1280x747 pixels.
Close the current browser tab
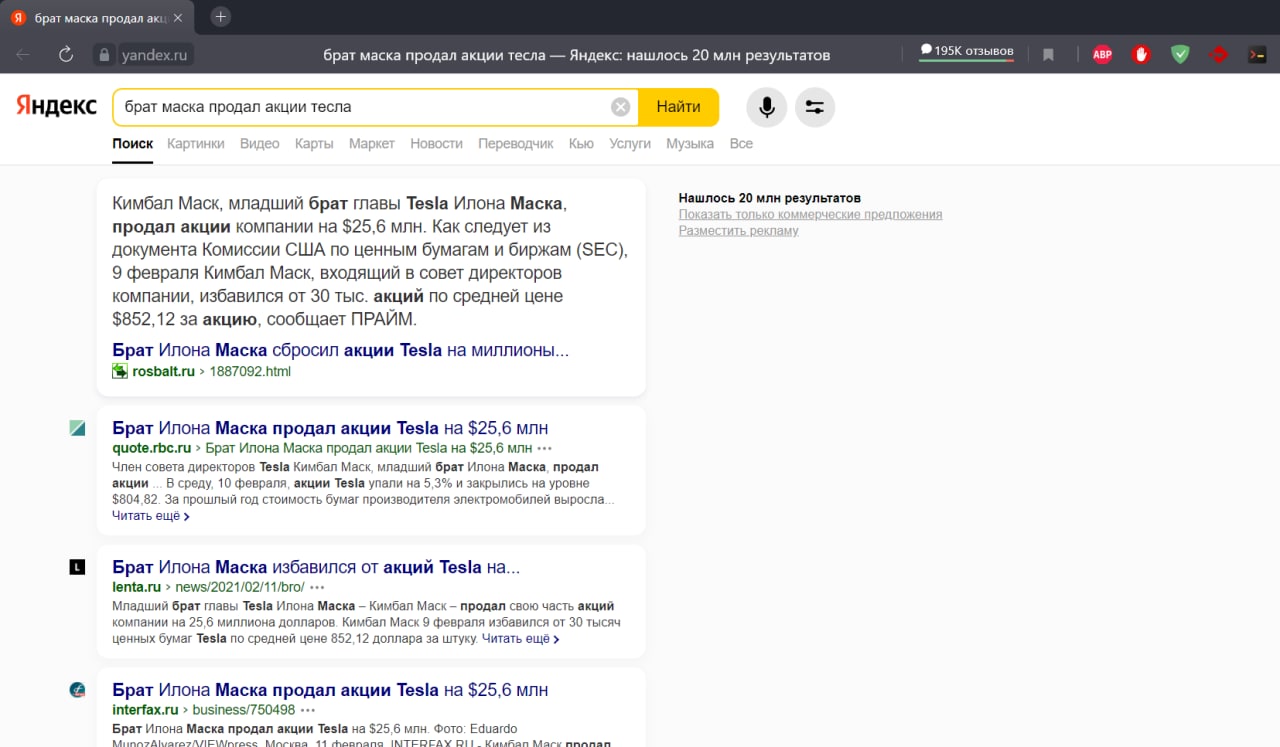pyautogui.click(x=178, y=18)
